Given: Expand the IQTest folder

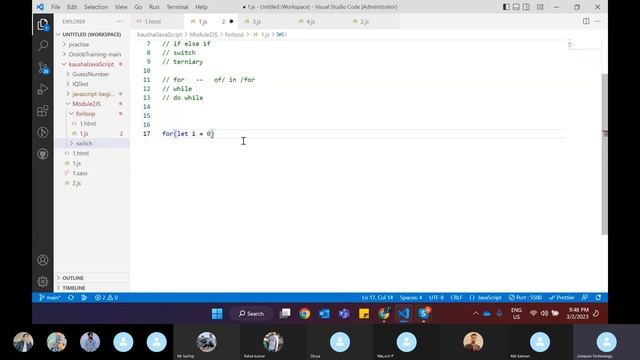Looking at the screenshot, I should (80, 84).
